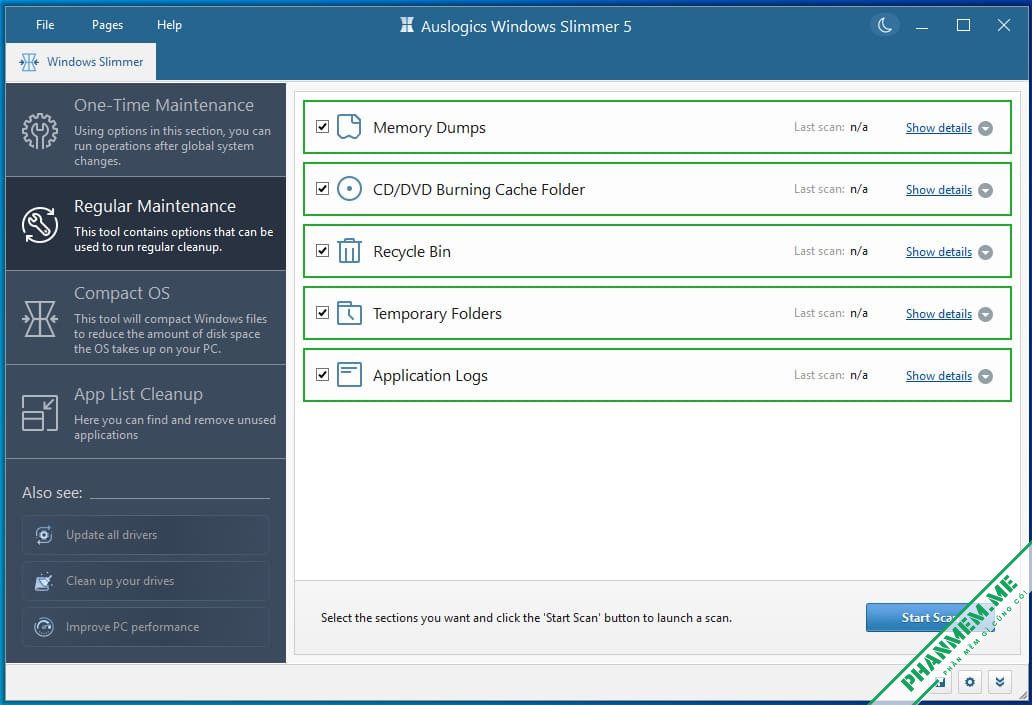Open the App List Cleanup section
This screenshot has width=1032, height=705.
click(x=146, y=413)
